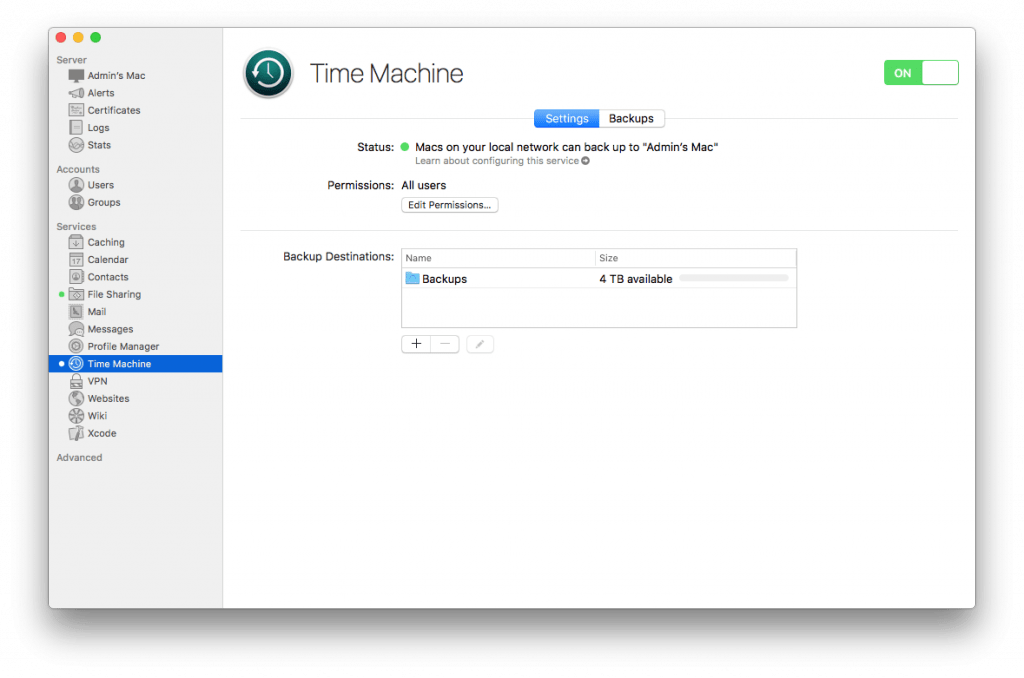Select the Caching service icon

[x=78, y=242]
